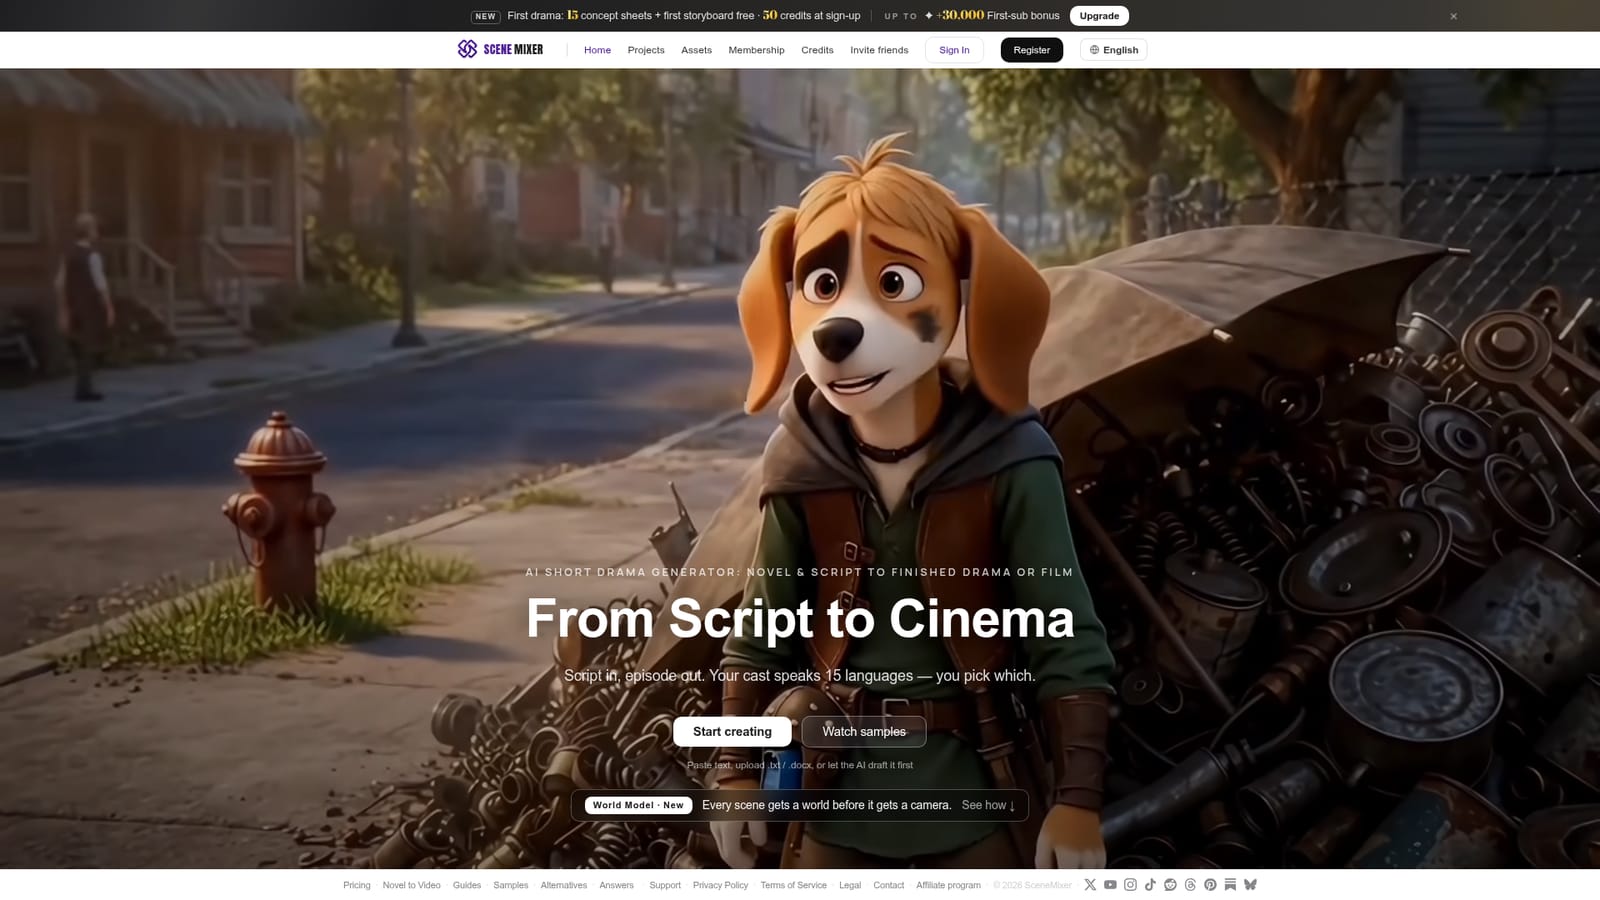
Task: Open the Terms of Service link
Action: point(793,885)
